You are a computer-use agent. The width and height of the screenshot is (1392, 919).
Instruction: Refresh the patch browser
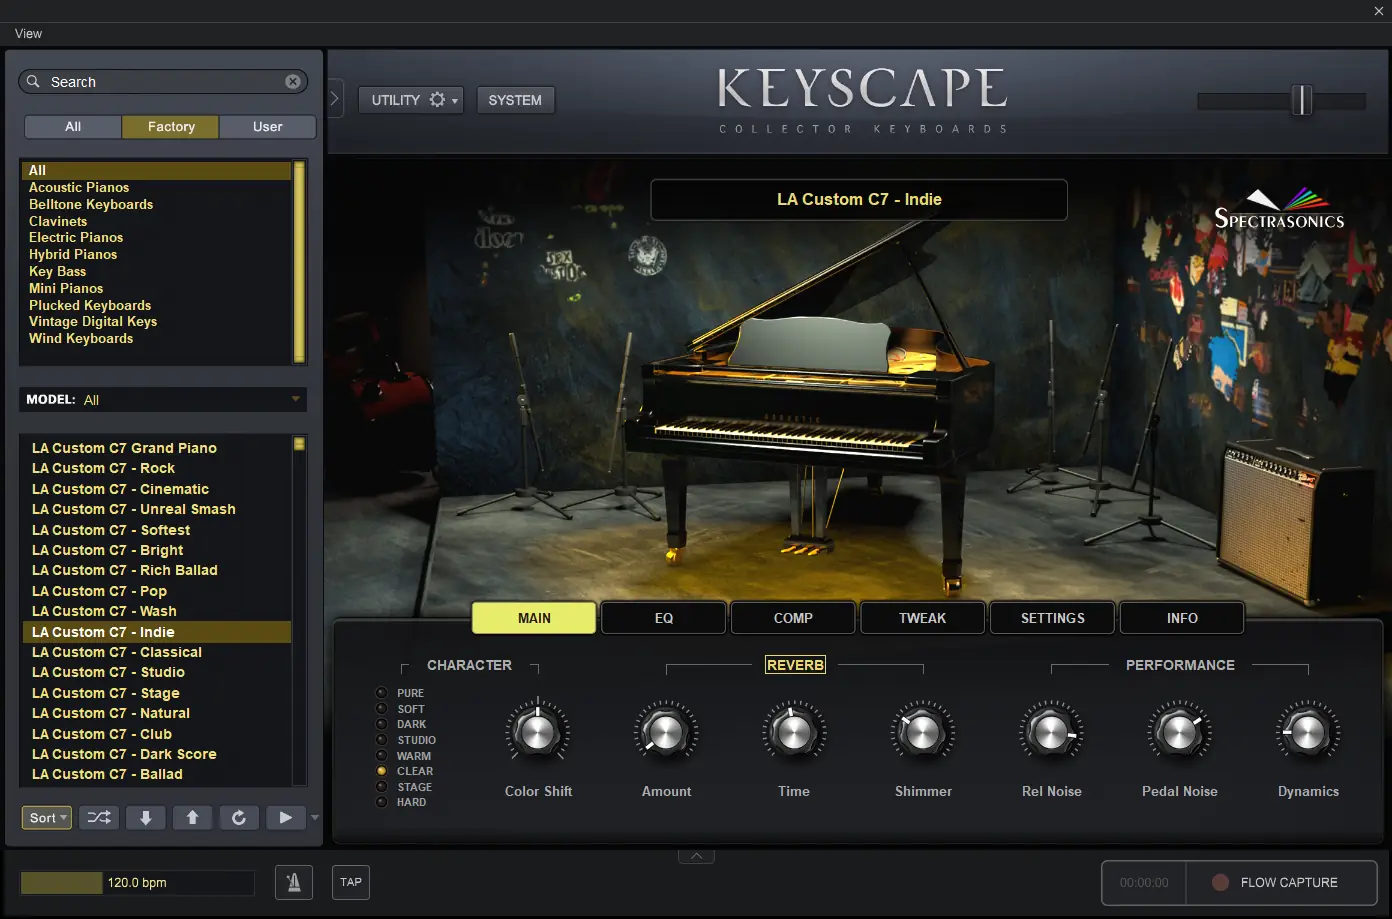click(239, 818)
